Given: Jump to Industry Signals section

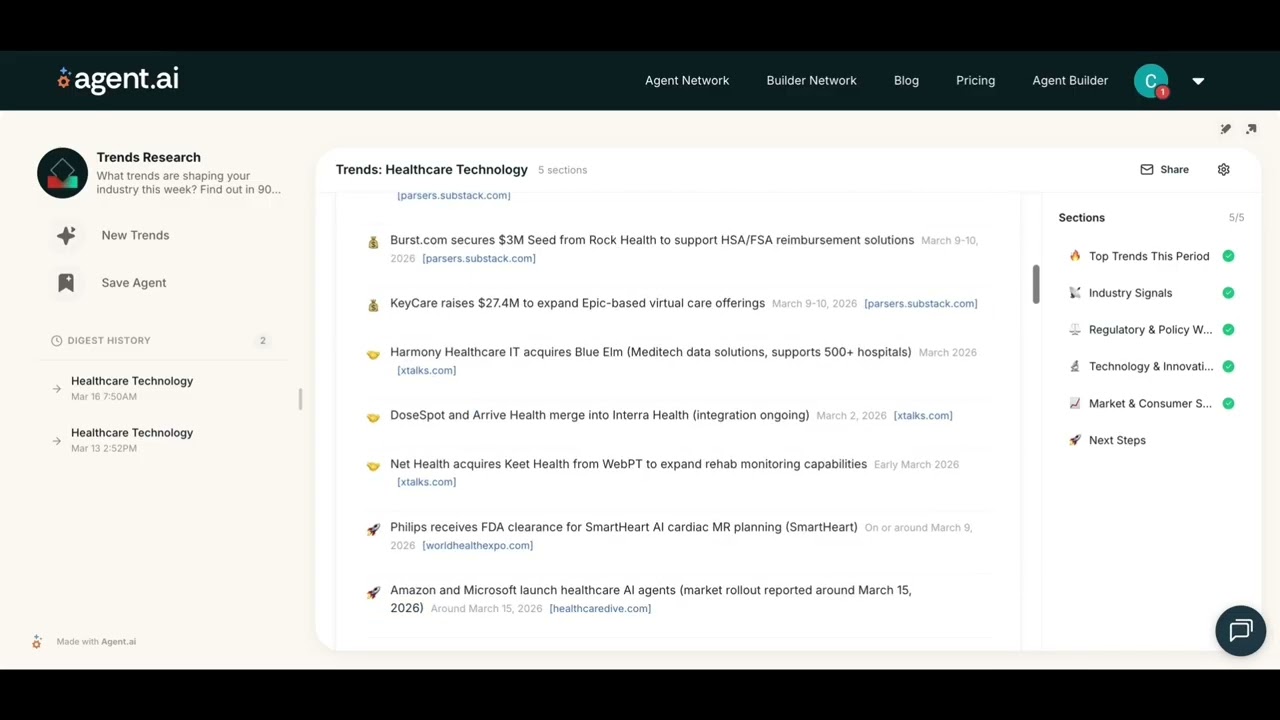Looking at the screenshot, I should (x=1130, y=293).
